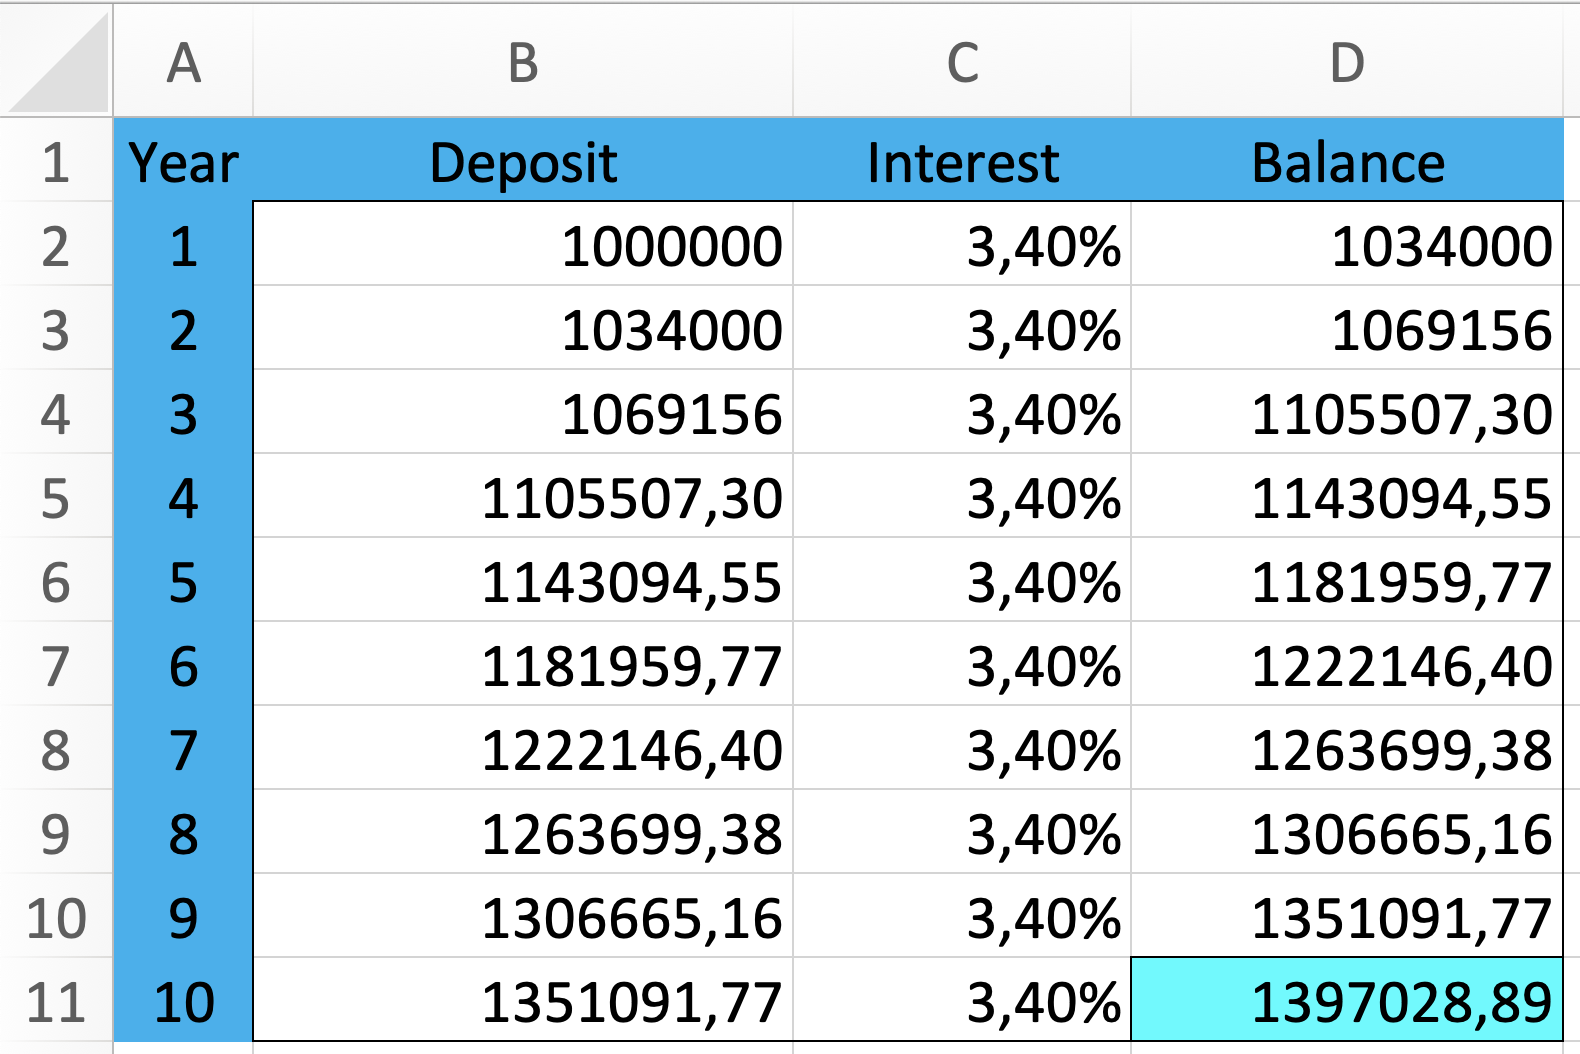Select Balance cell 1069156
Screen dimensions: 1580x1054
1347,328
